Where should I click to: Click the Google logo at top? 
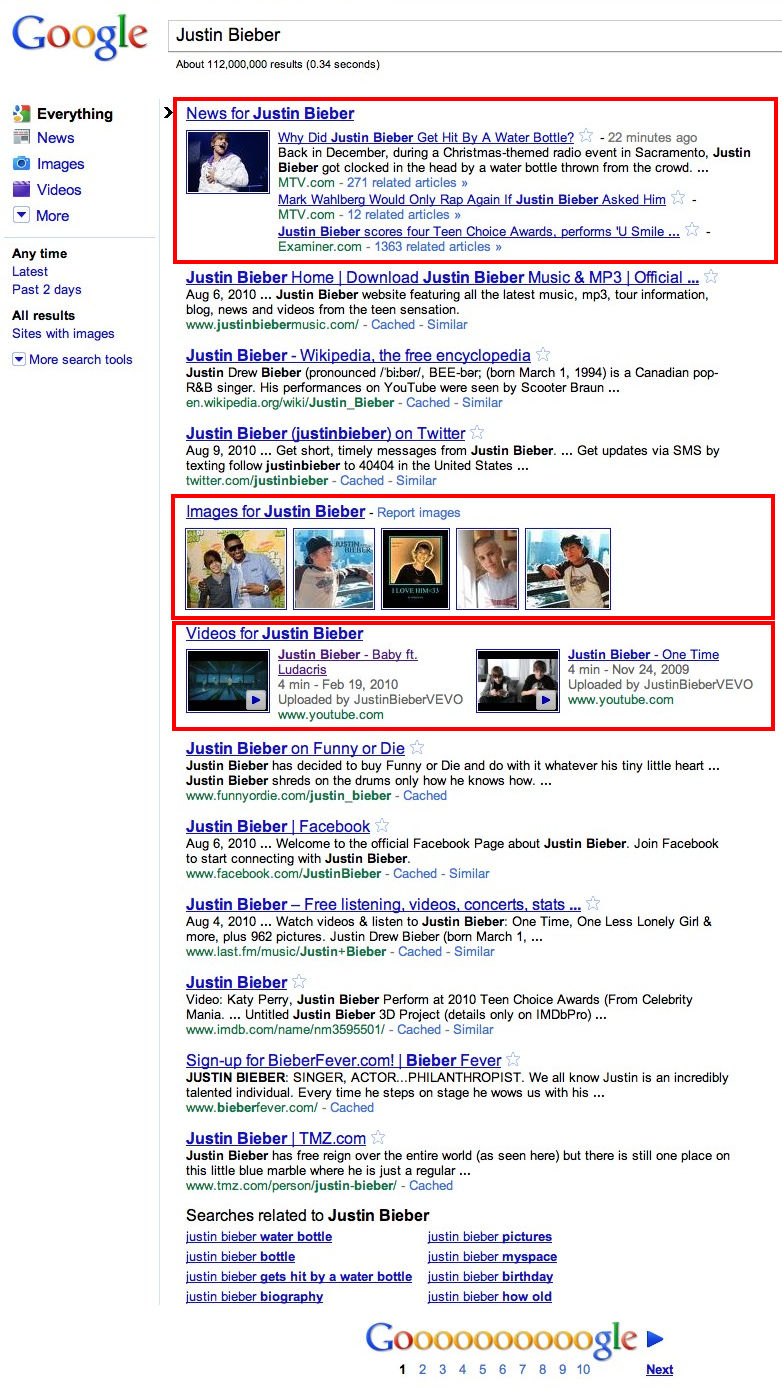click(x=80, y=38)
